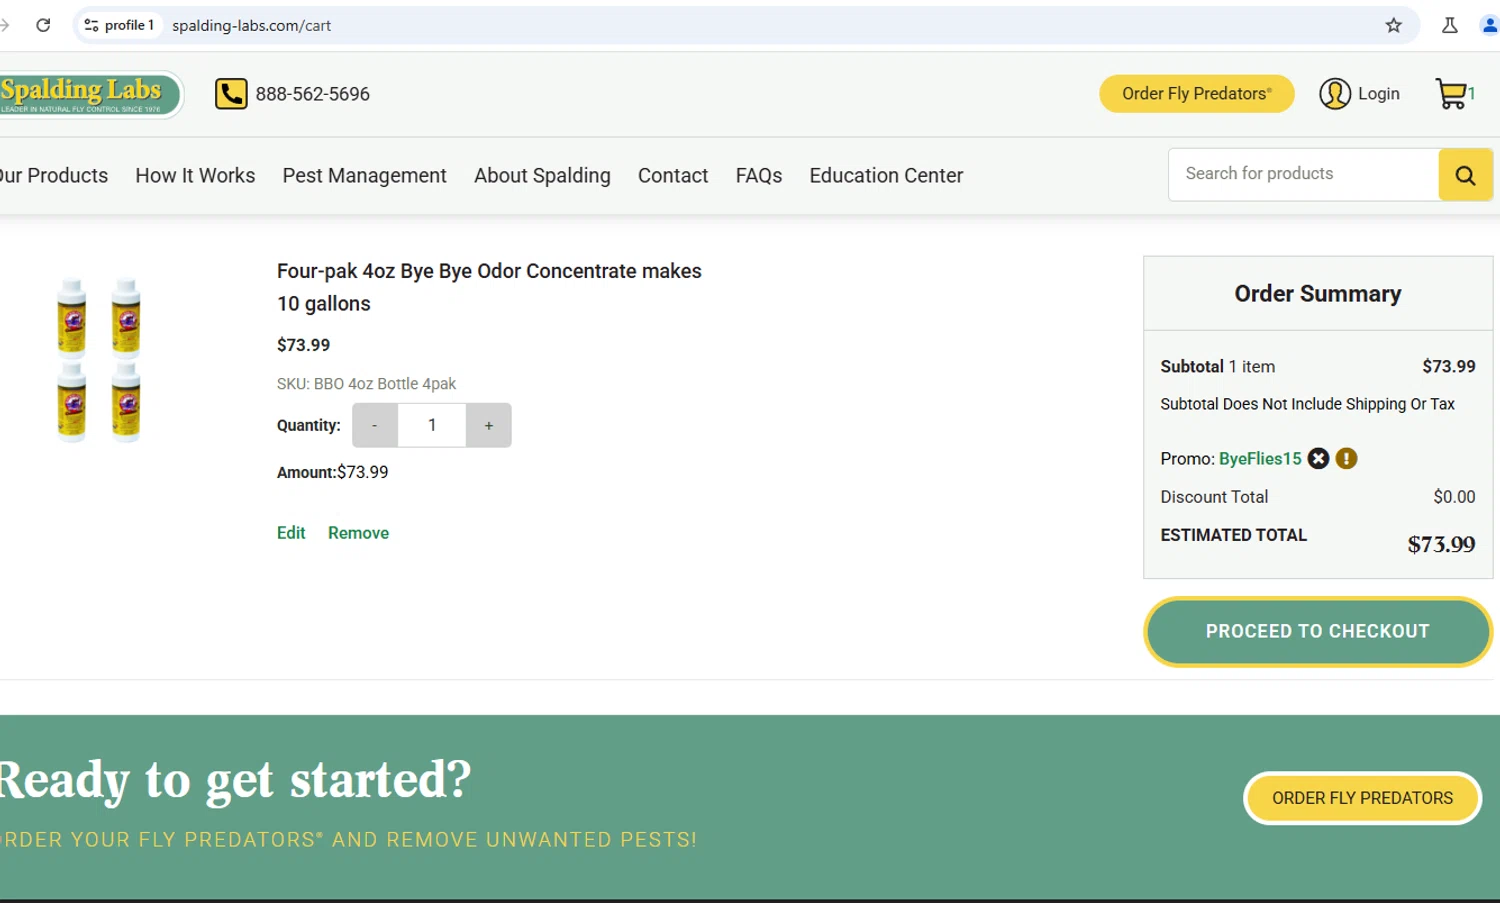Viewport: 1500px width, 903px height.
Task: Click the browser forward arrow
Action: pyautogui.click(x=4, y=25)
